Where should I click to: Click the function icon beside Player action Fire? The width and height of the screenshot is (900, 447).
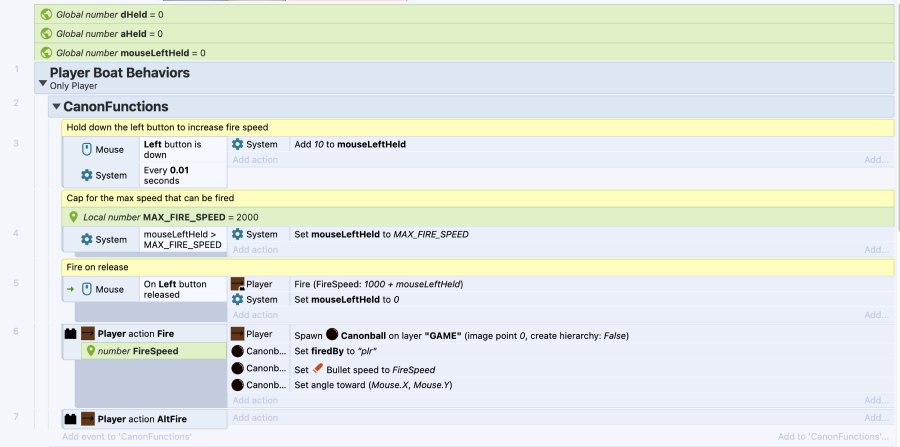[x=70, y=334]
